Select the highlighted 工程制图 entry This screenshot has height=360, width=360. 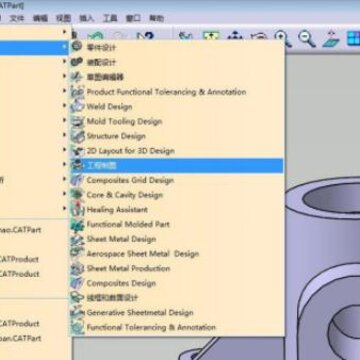click(x=176, y=165)
